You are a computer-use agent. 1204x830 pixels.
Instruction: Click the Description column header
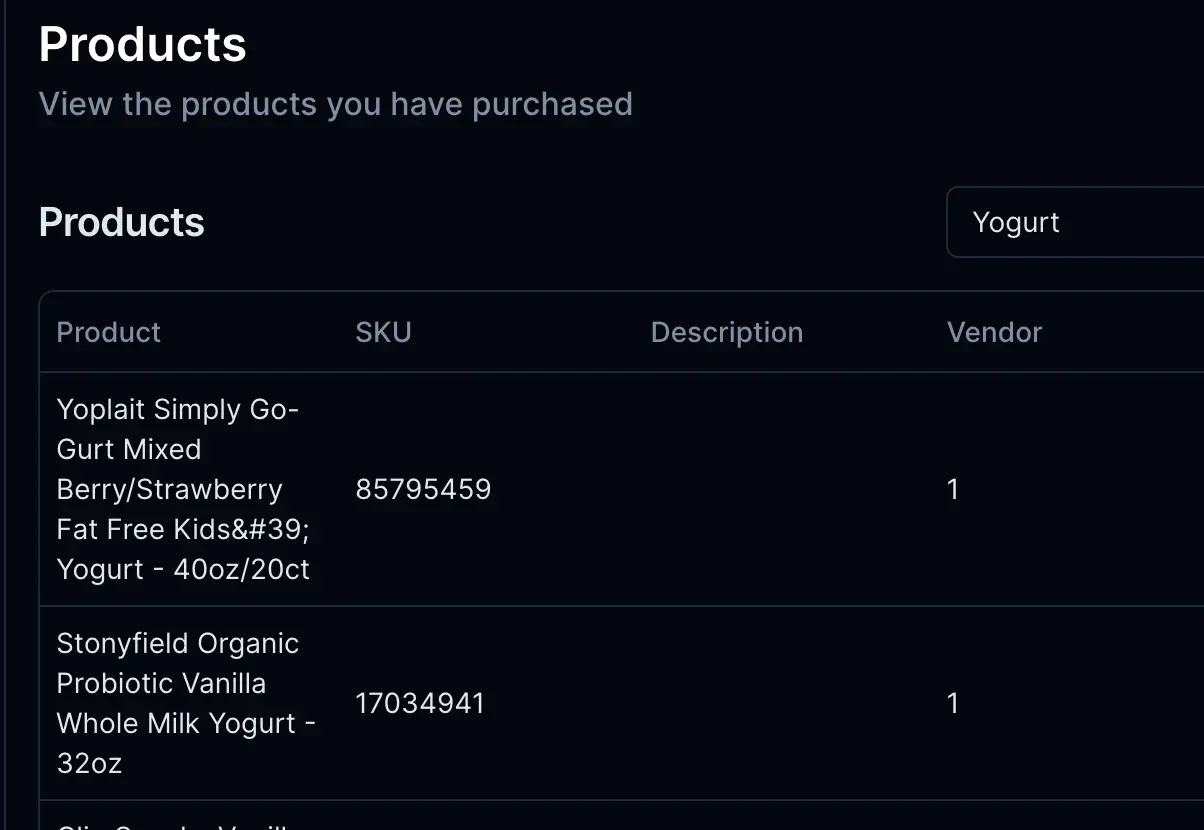point(727,332)
